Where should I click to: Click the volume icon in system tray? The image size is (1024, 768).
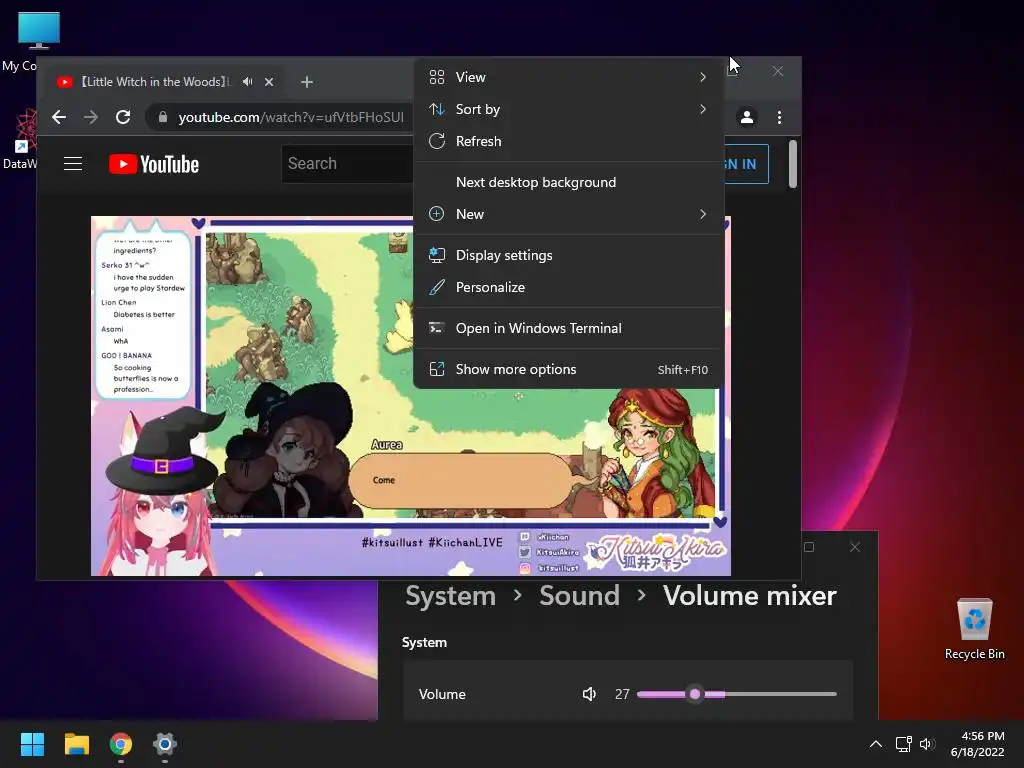927,744
